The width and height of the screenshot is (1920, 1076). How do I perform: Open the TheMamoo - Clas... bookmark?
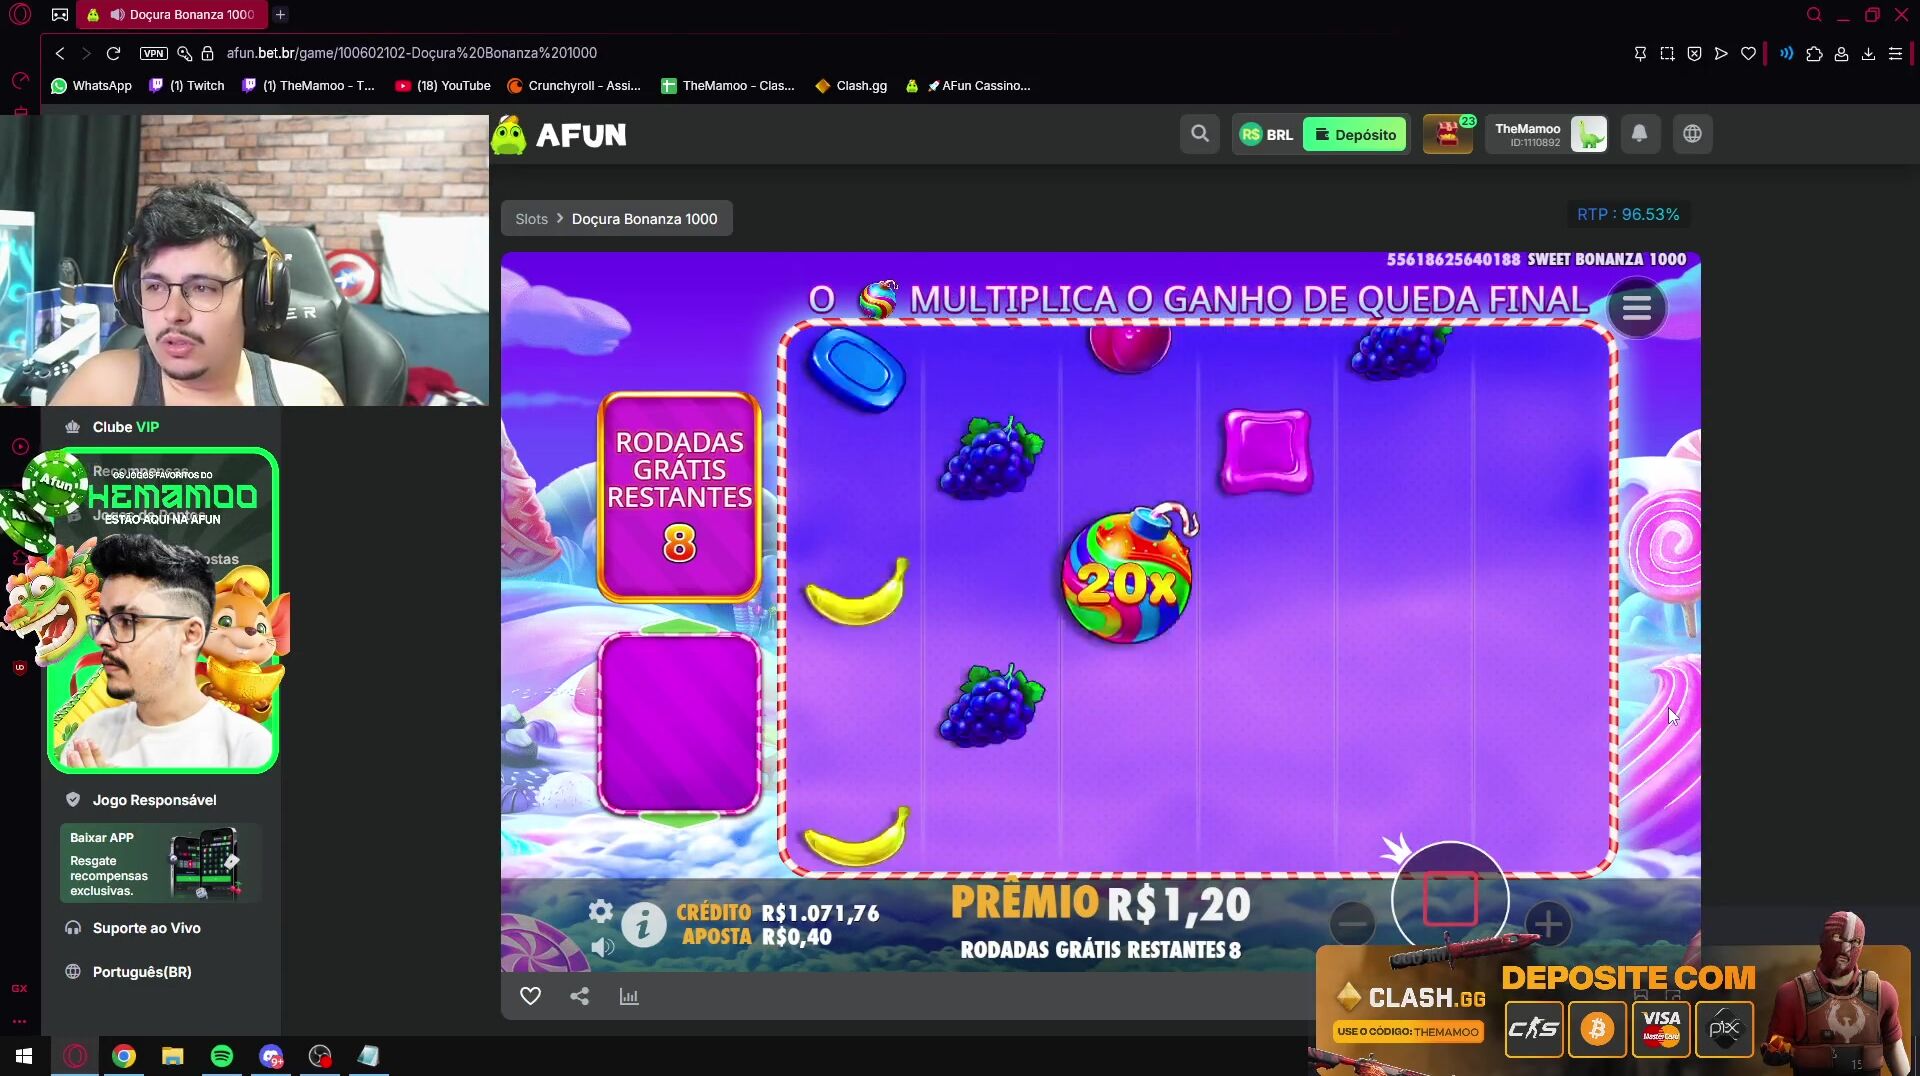(x=728, y=86)
